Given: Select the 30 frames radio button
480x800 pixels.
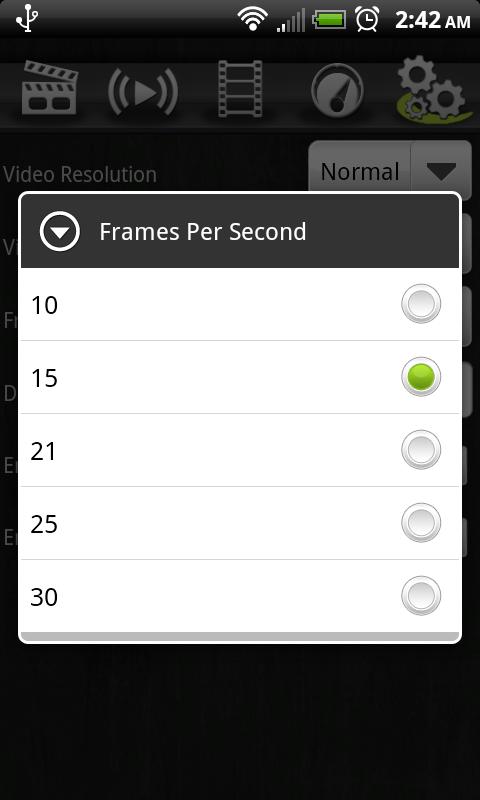Looking at the screenshot, I should [x=421, y=596].
